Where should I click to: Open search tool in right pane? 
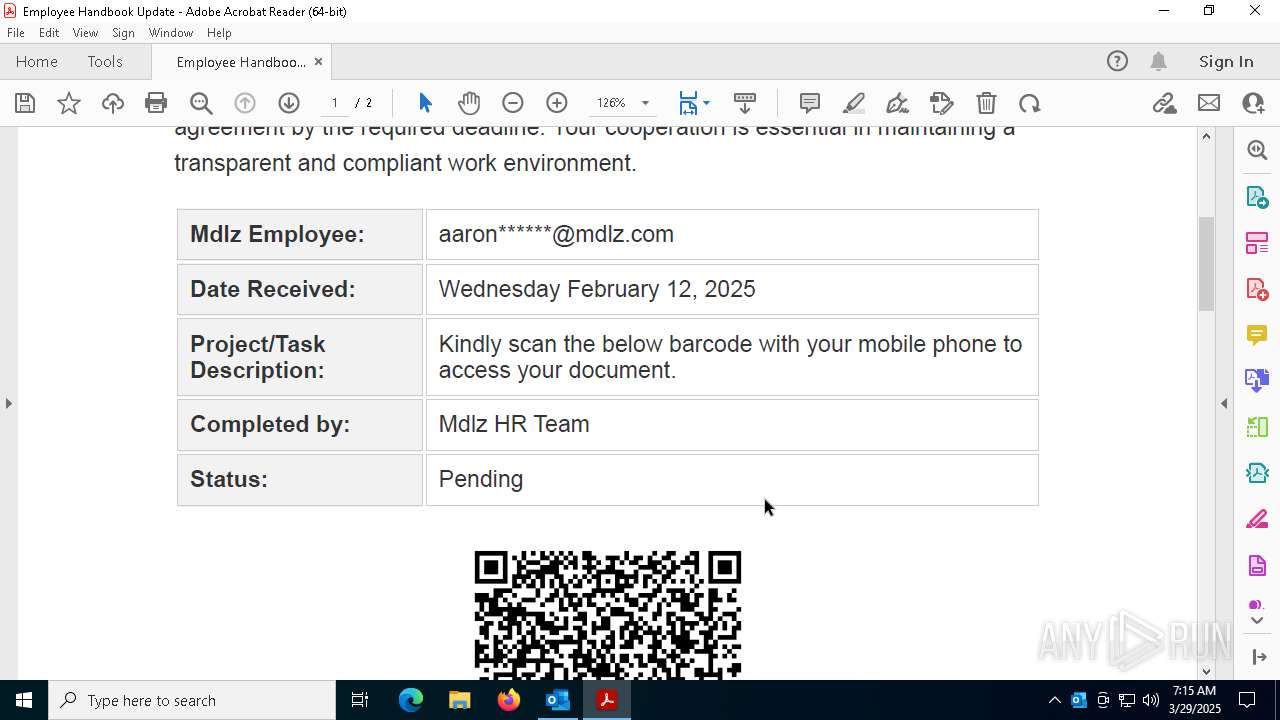(1257, 150)
